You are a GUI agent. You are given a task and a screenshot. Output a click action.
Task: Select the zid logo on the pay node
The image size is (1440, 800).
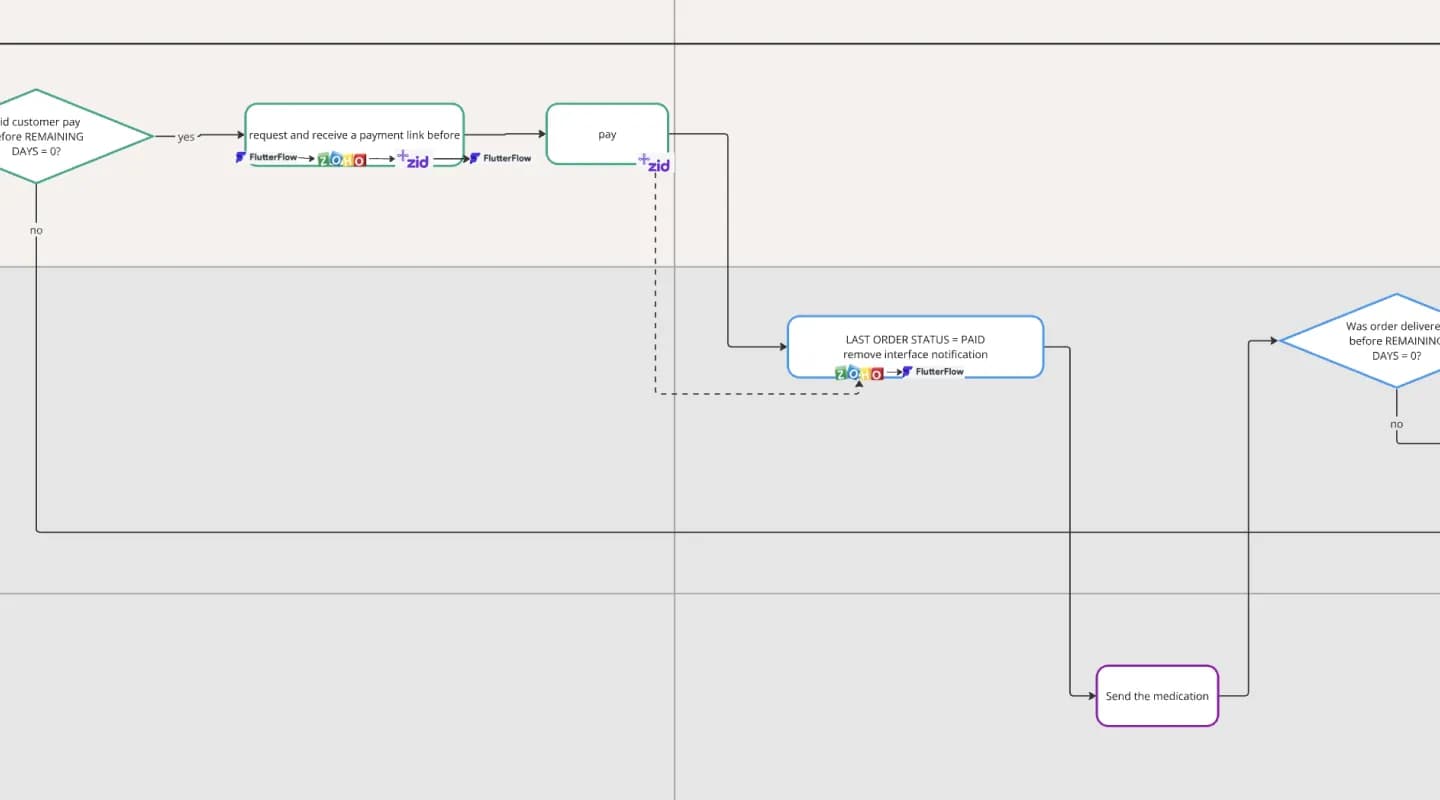[x=654, y=163]
